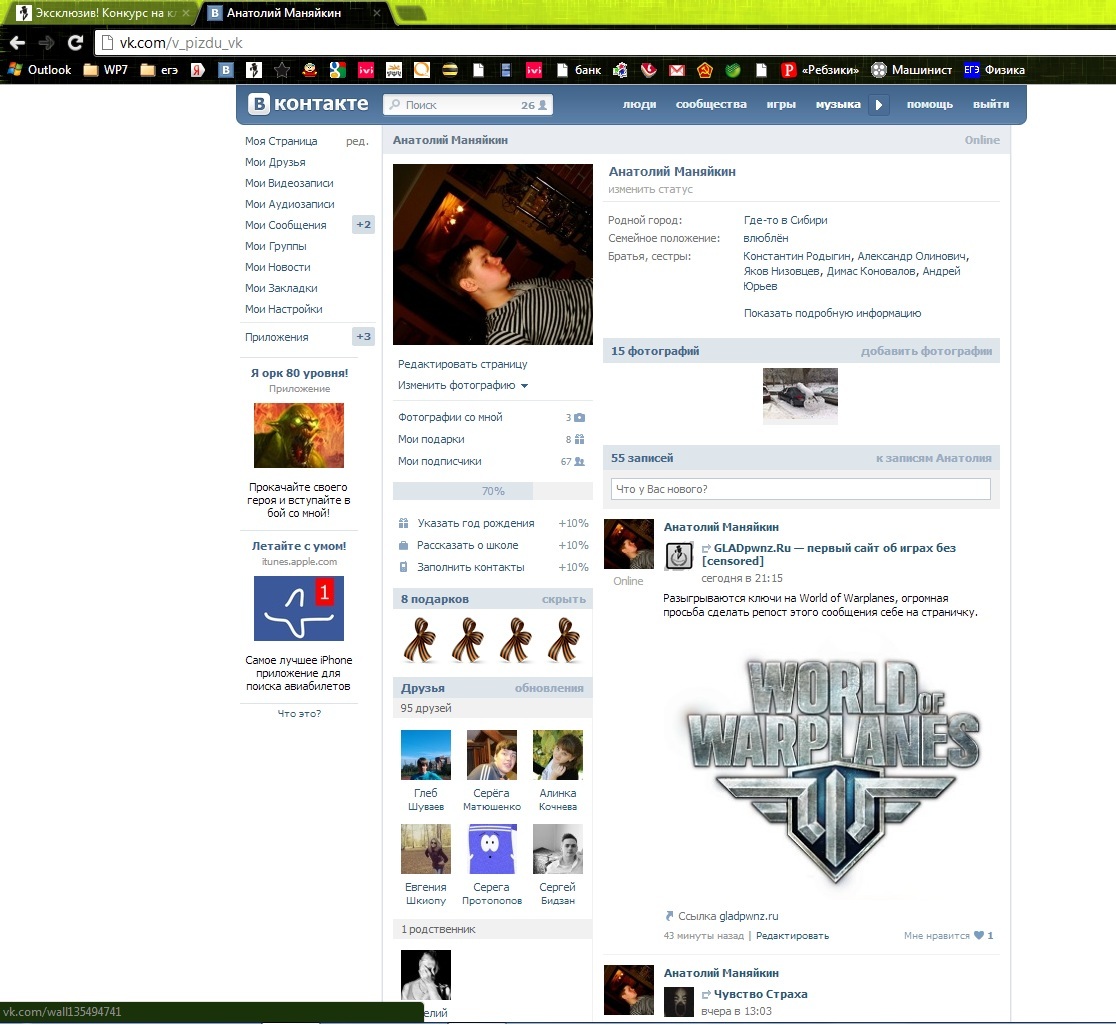The width and height of the screenshot is (1116, 1033).
Task: Click the subscribers icon beside Мои подписчики
Action: [579, 462]
